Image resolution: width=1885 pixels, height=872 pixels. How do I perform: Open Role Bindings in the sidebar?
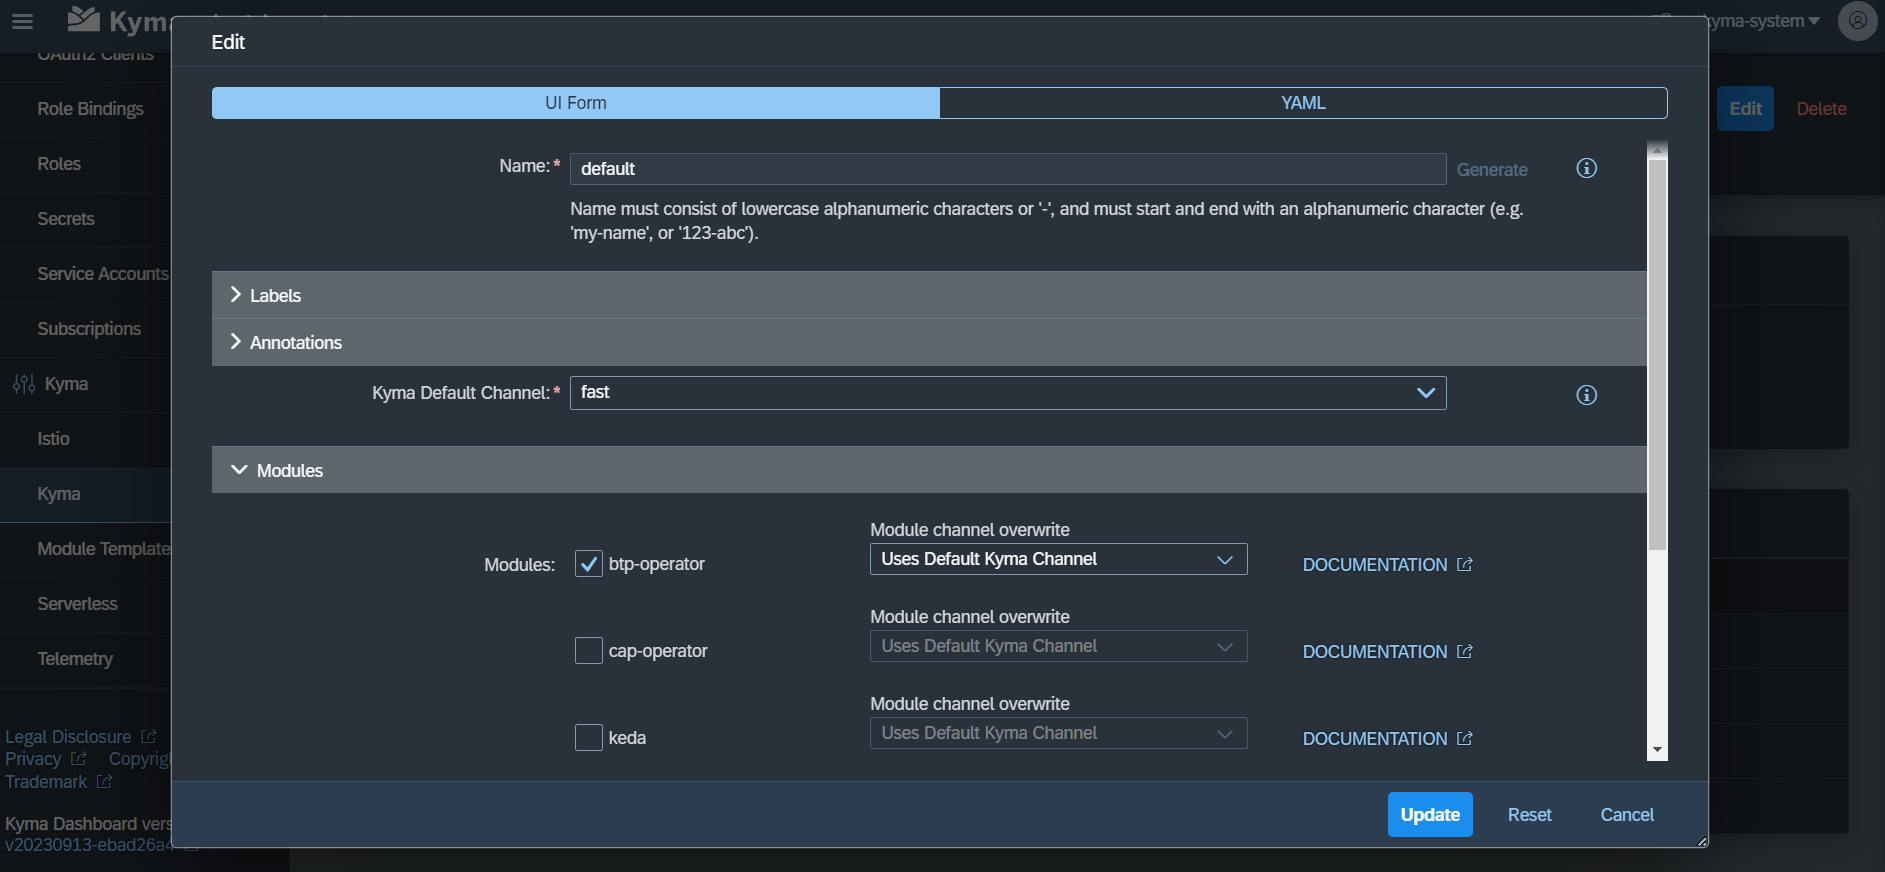click(90, 109)
